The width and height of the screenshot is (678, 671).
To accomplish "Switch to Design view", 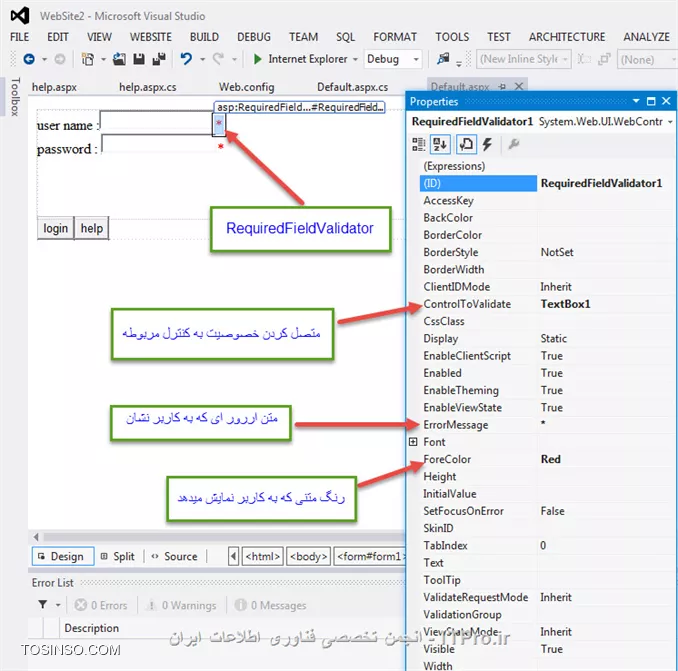I will (63, 556).
